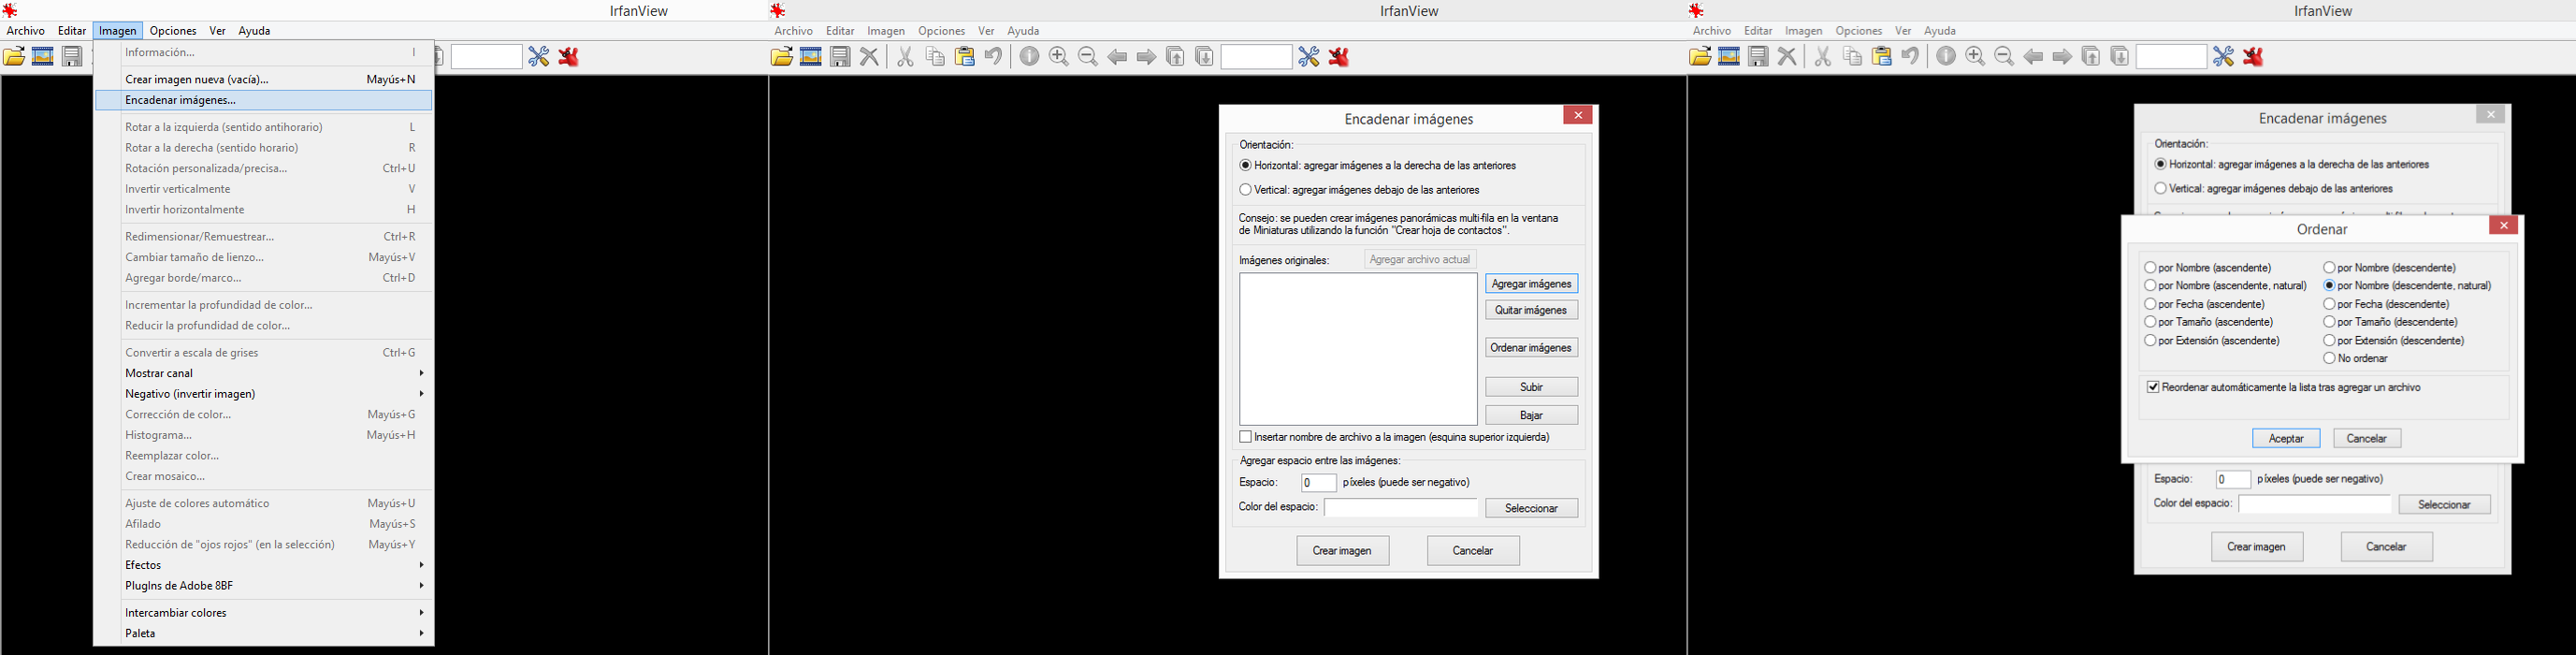Screen dimensions: 2576x655
Task: Click the open file icon in the right window
Action: pos(1700,57)
